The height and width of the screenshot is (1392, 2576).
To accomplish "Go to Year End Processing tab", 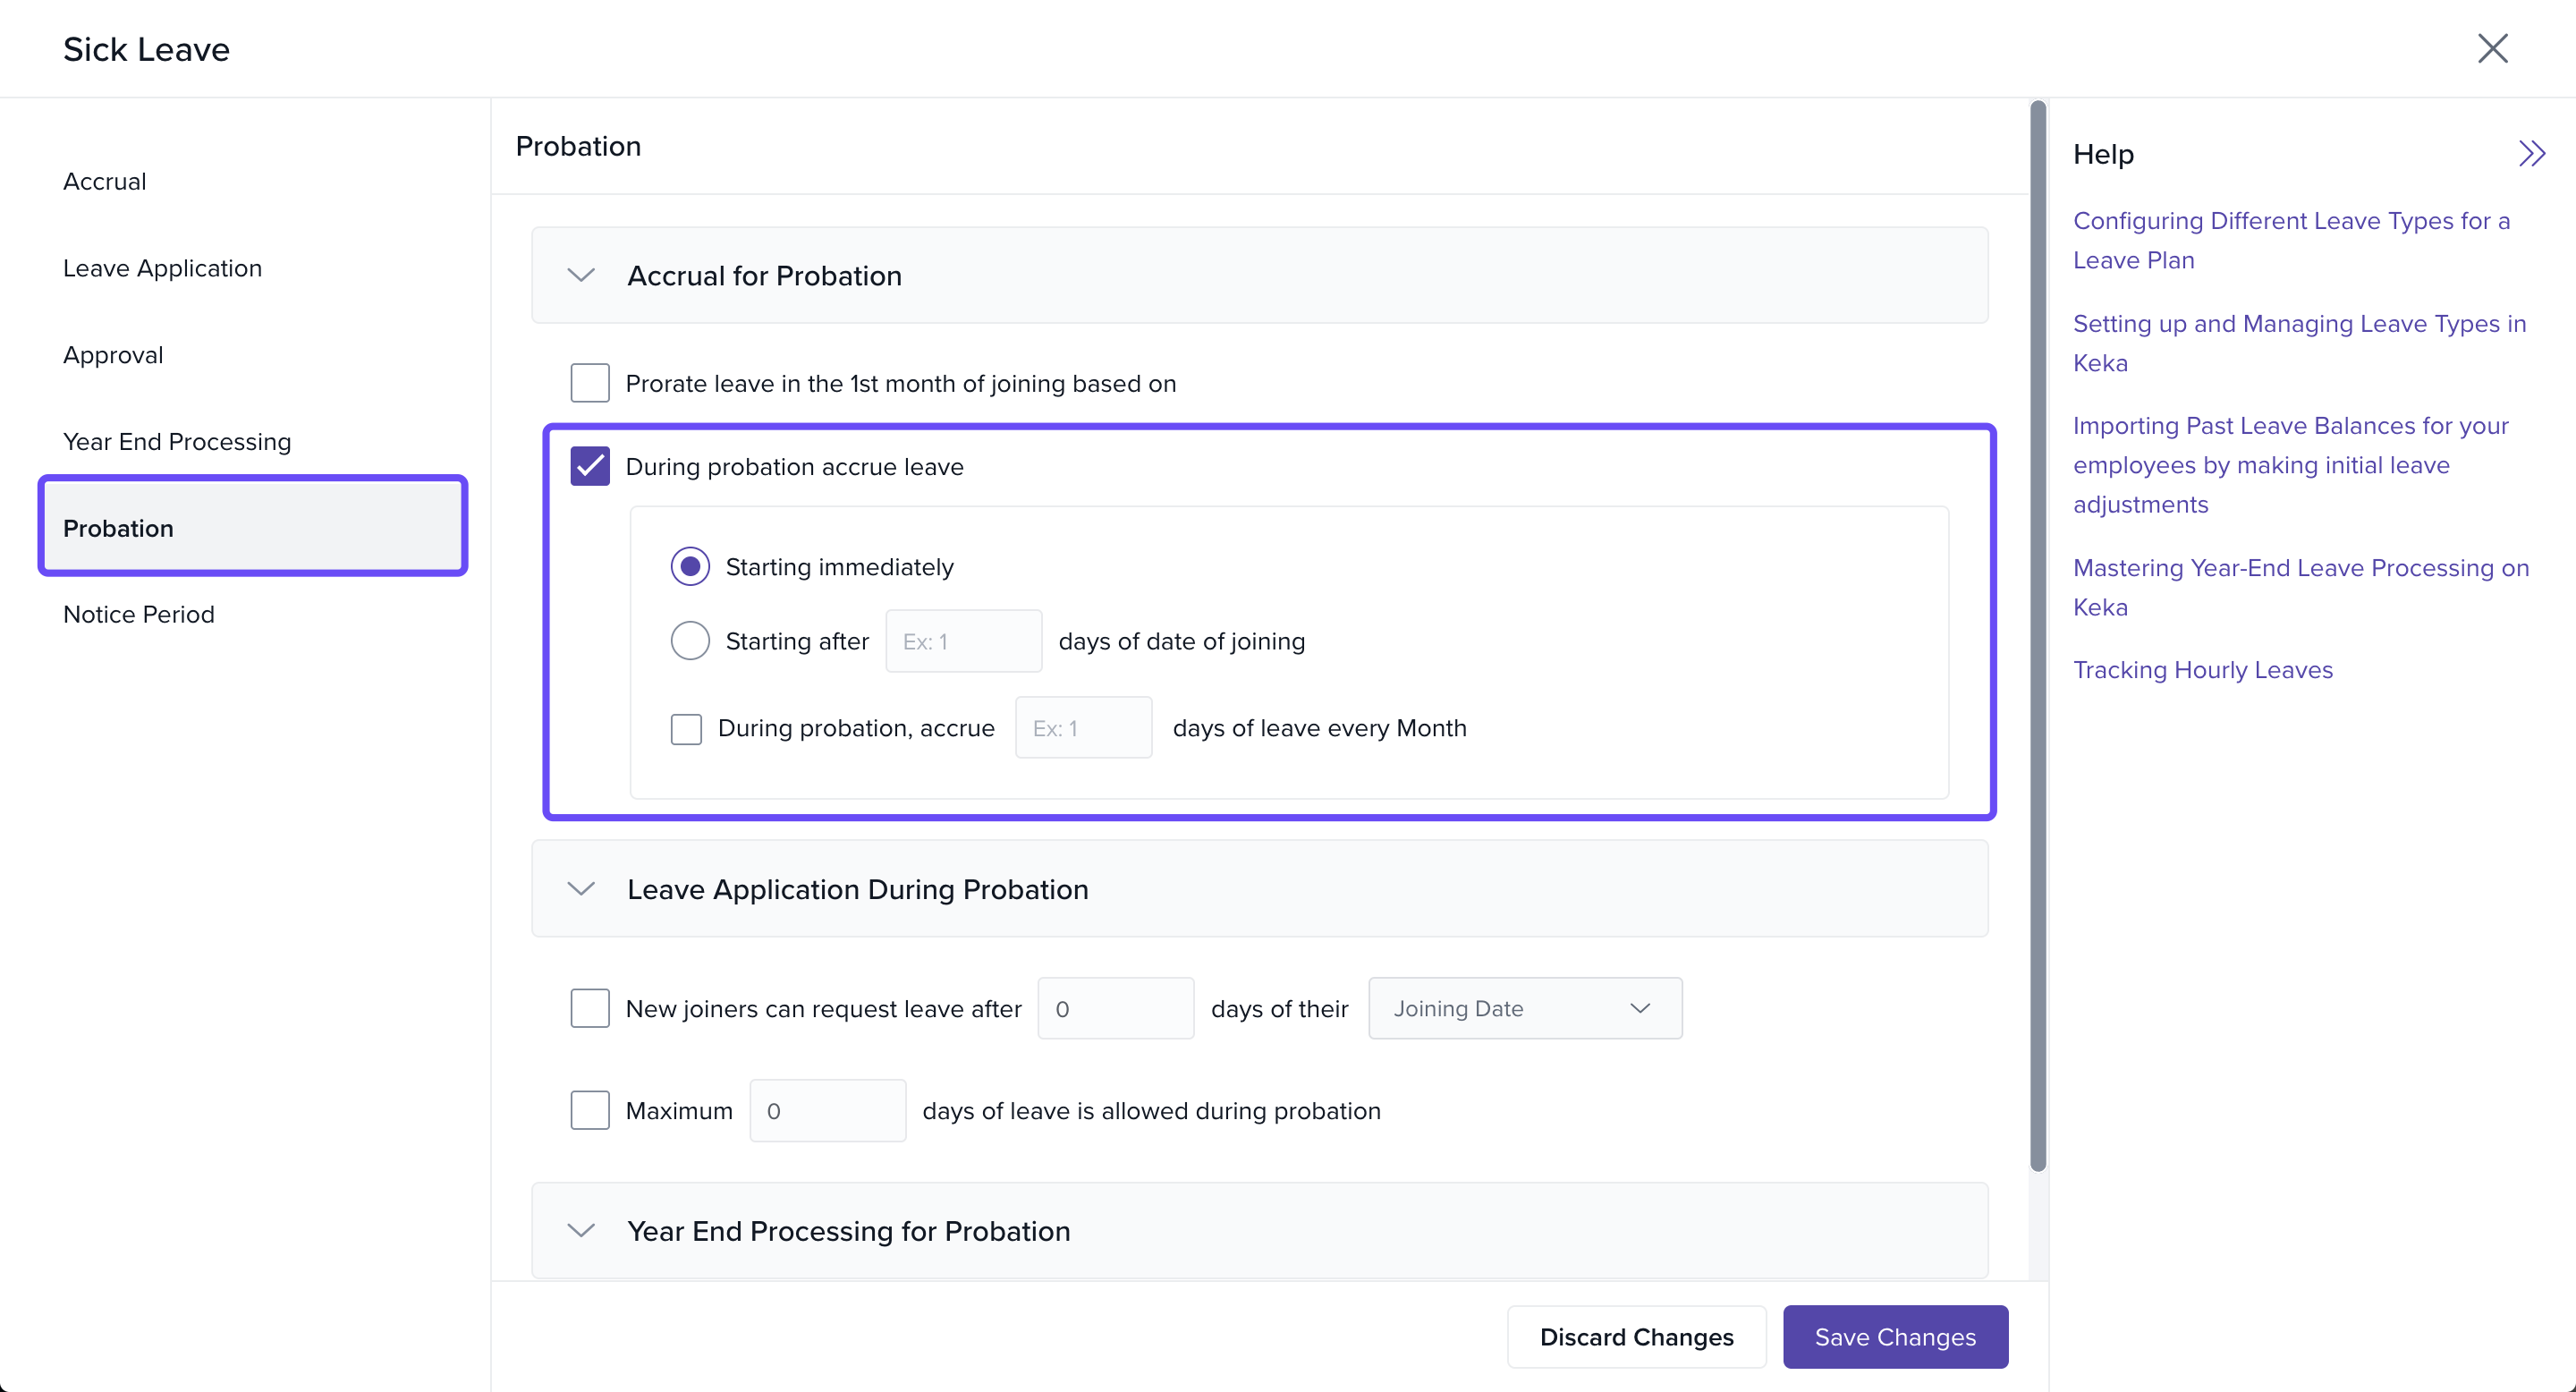I will pos(177,442).
